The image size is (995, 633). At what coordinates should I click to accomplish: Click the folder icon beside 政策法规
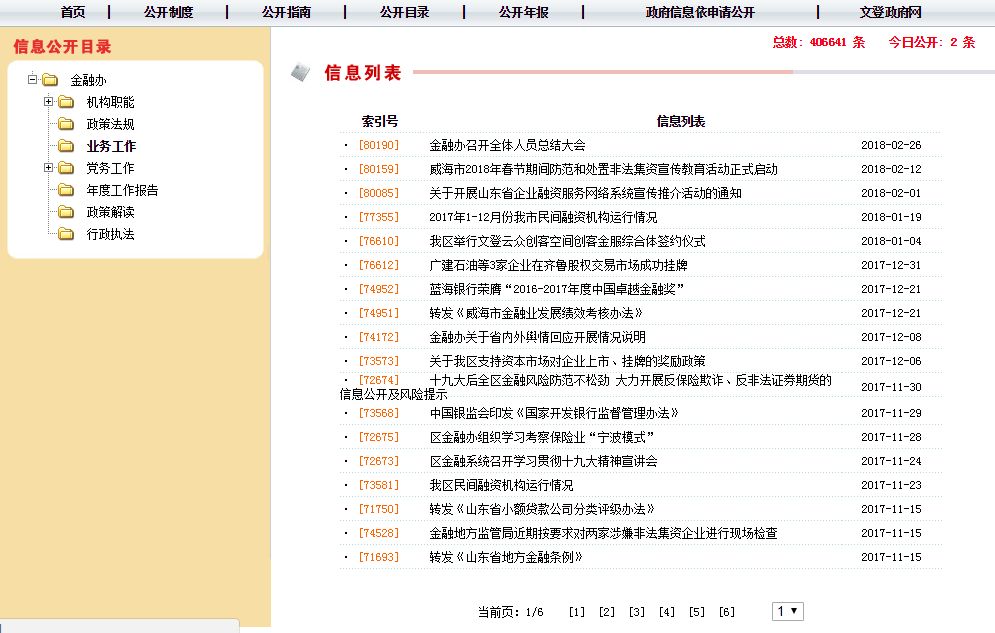pos(66,124)
